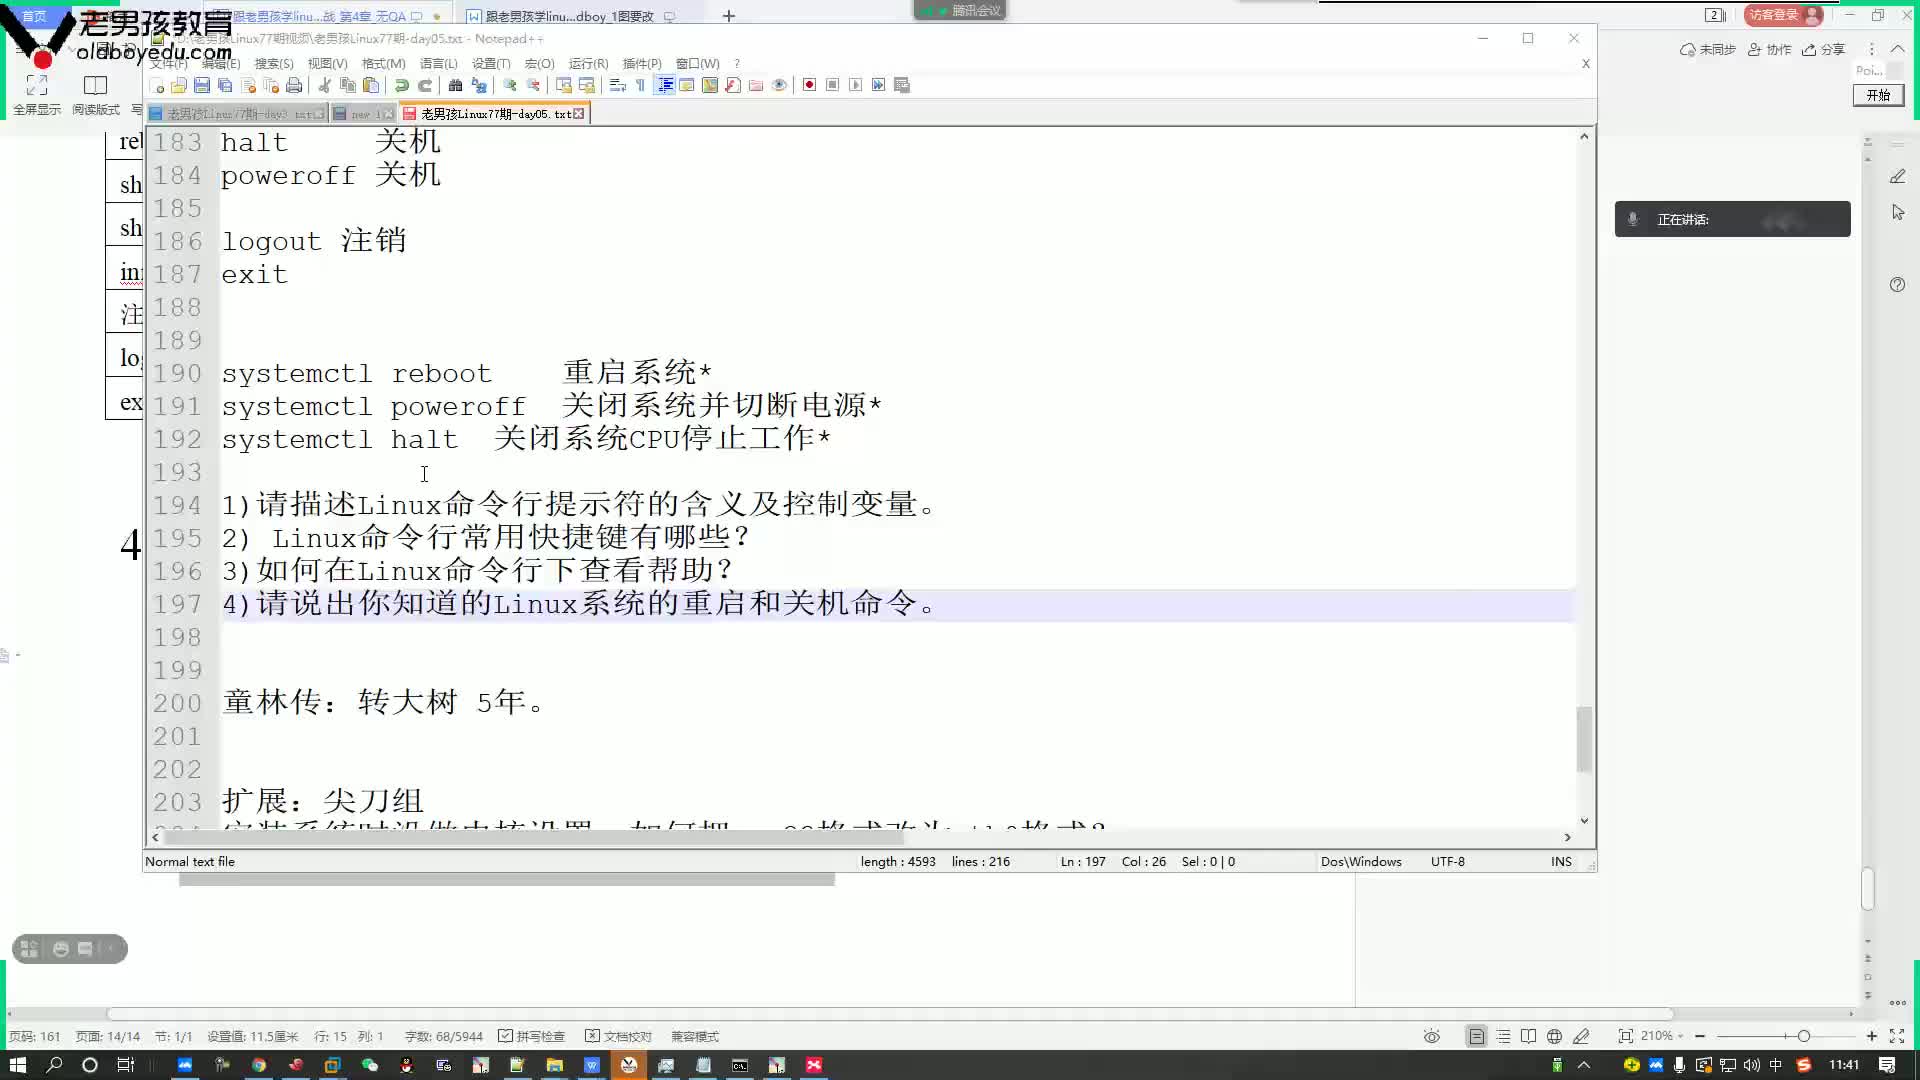Click the 未同步 sync status button

1707,49
